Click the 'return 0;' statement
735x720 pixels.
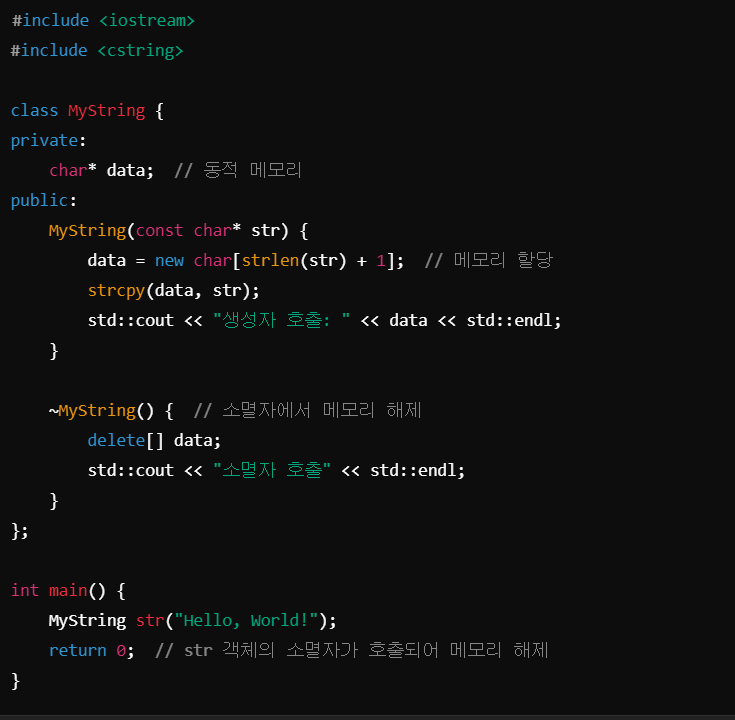[x=91, y=651]
